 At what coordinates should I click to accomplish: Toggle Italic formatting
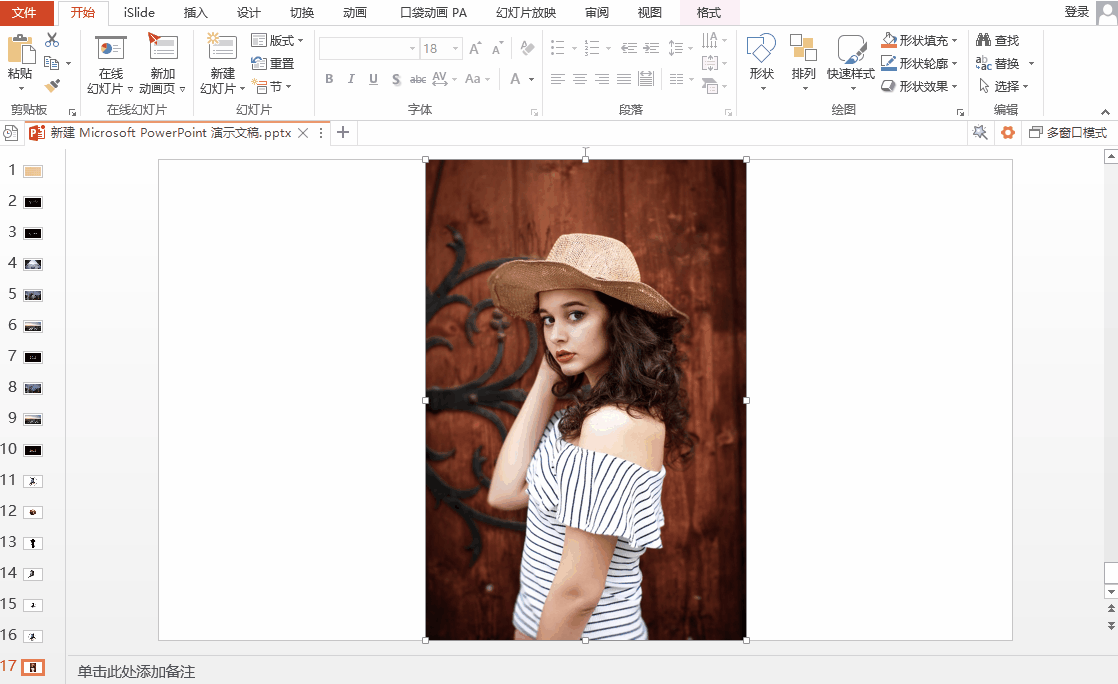pyautogui.click(x=351, y=79)
